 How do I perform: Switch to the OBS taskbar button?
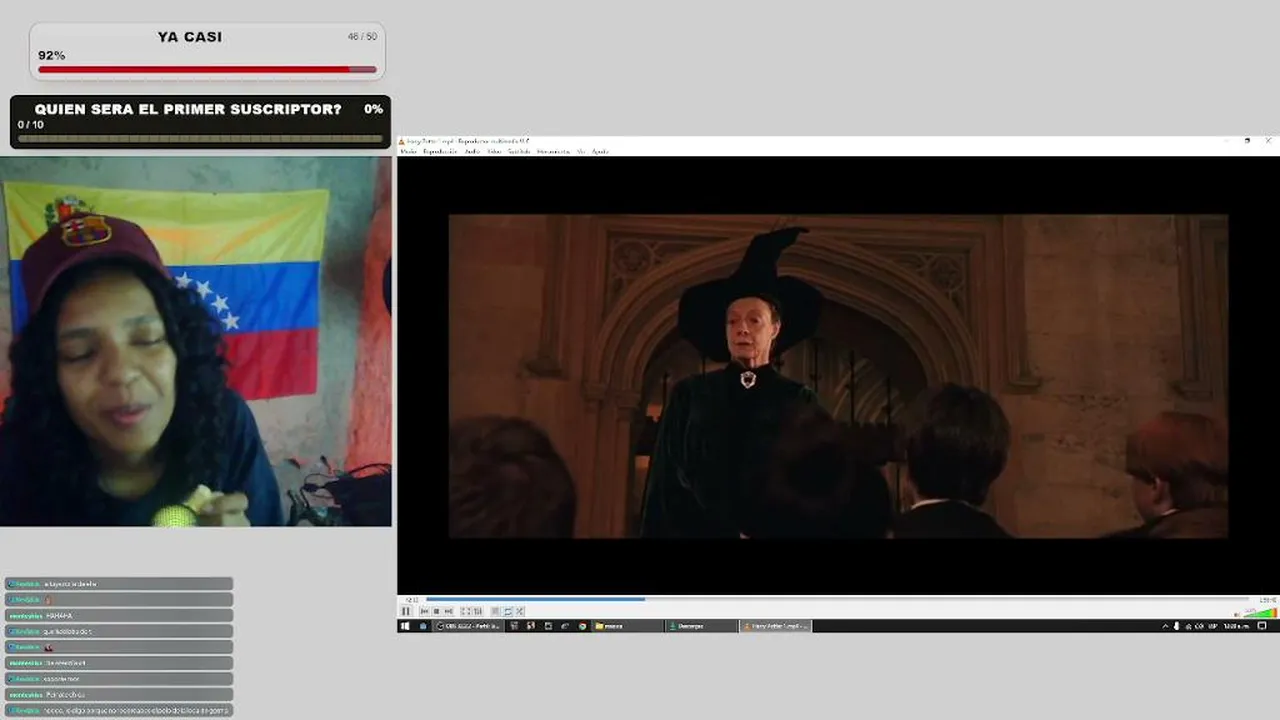[x=469, y=626]
